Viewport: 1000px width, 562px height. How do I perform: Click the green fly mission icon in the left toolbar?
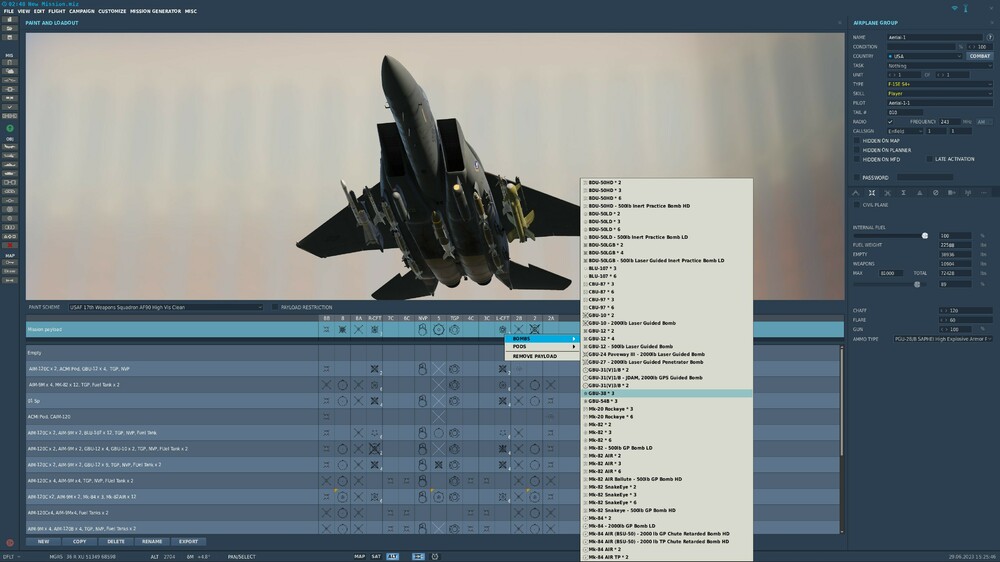tap(10, 128)
